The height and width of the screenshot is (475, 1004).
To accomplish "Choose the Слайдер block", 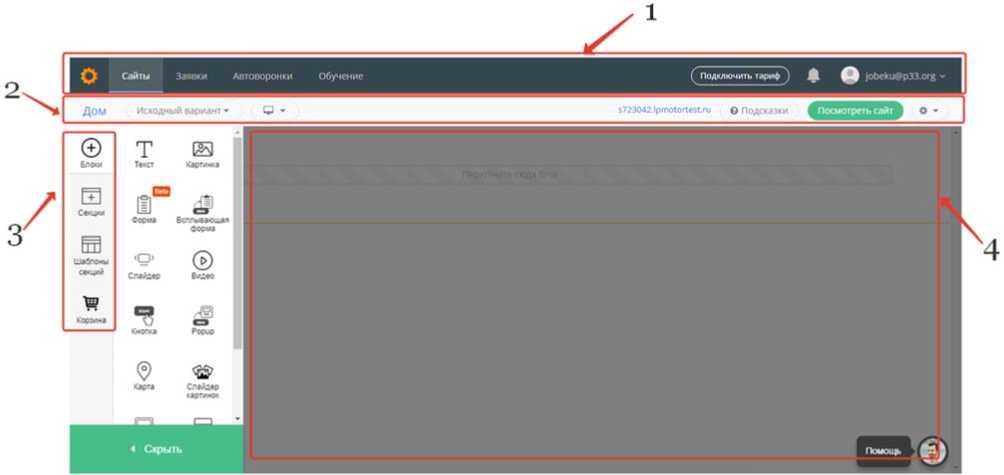I will 144,265.
